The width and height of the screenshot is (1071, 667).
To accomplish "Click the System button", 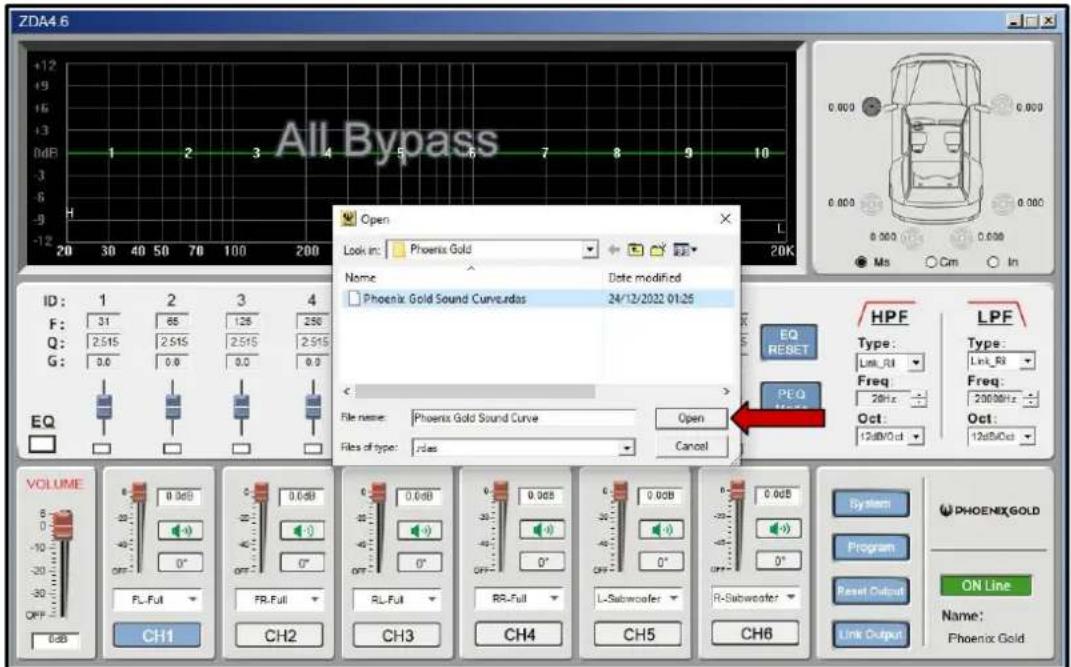I will pyautogui.click(x=871, y=504).
